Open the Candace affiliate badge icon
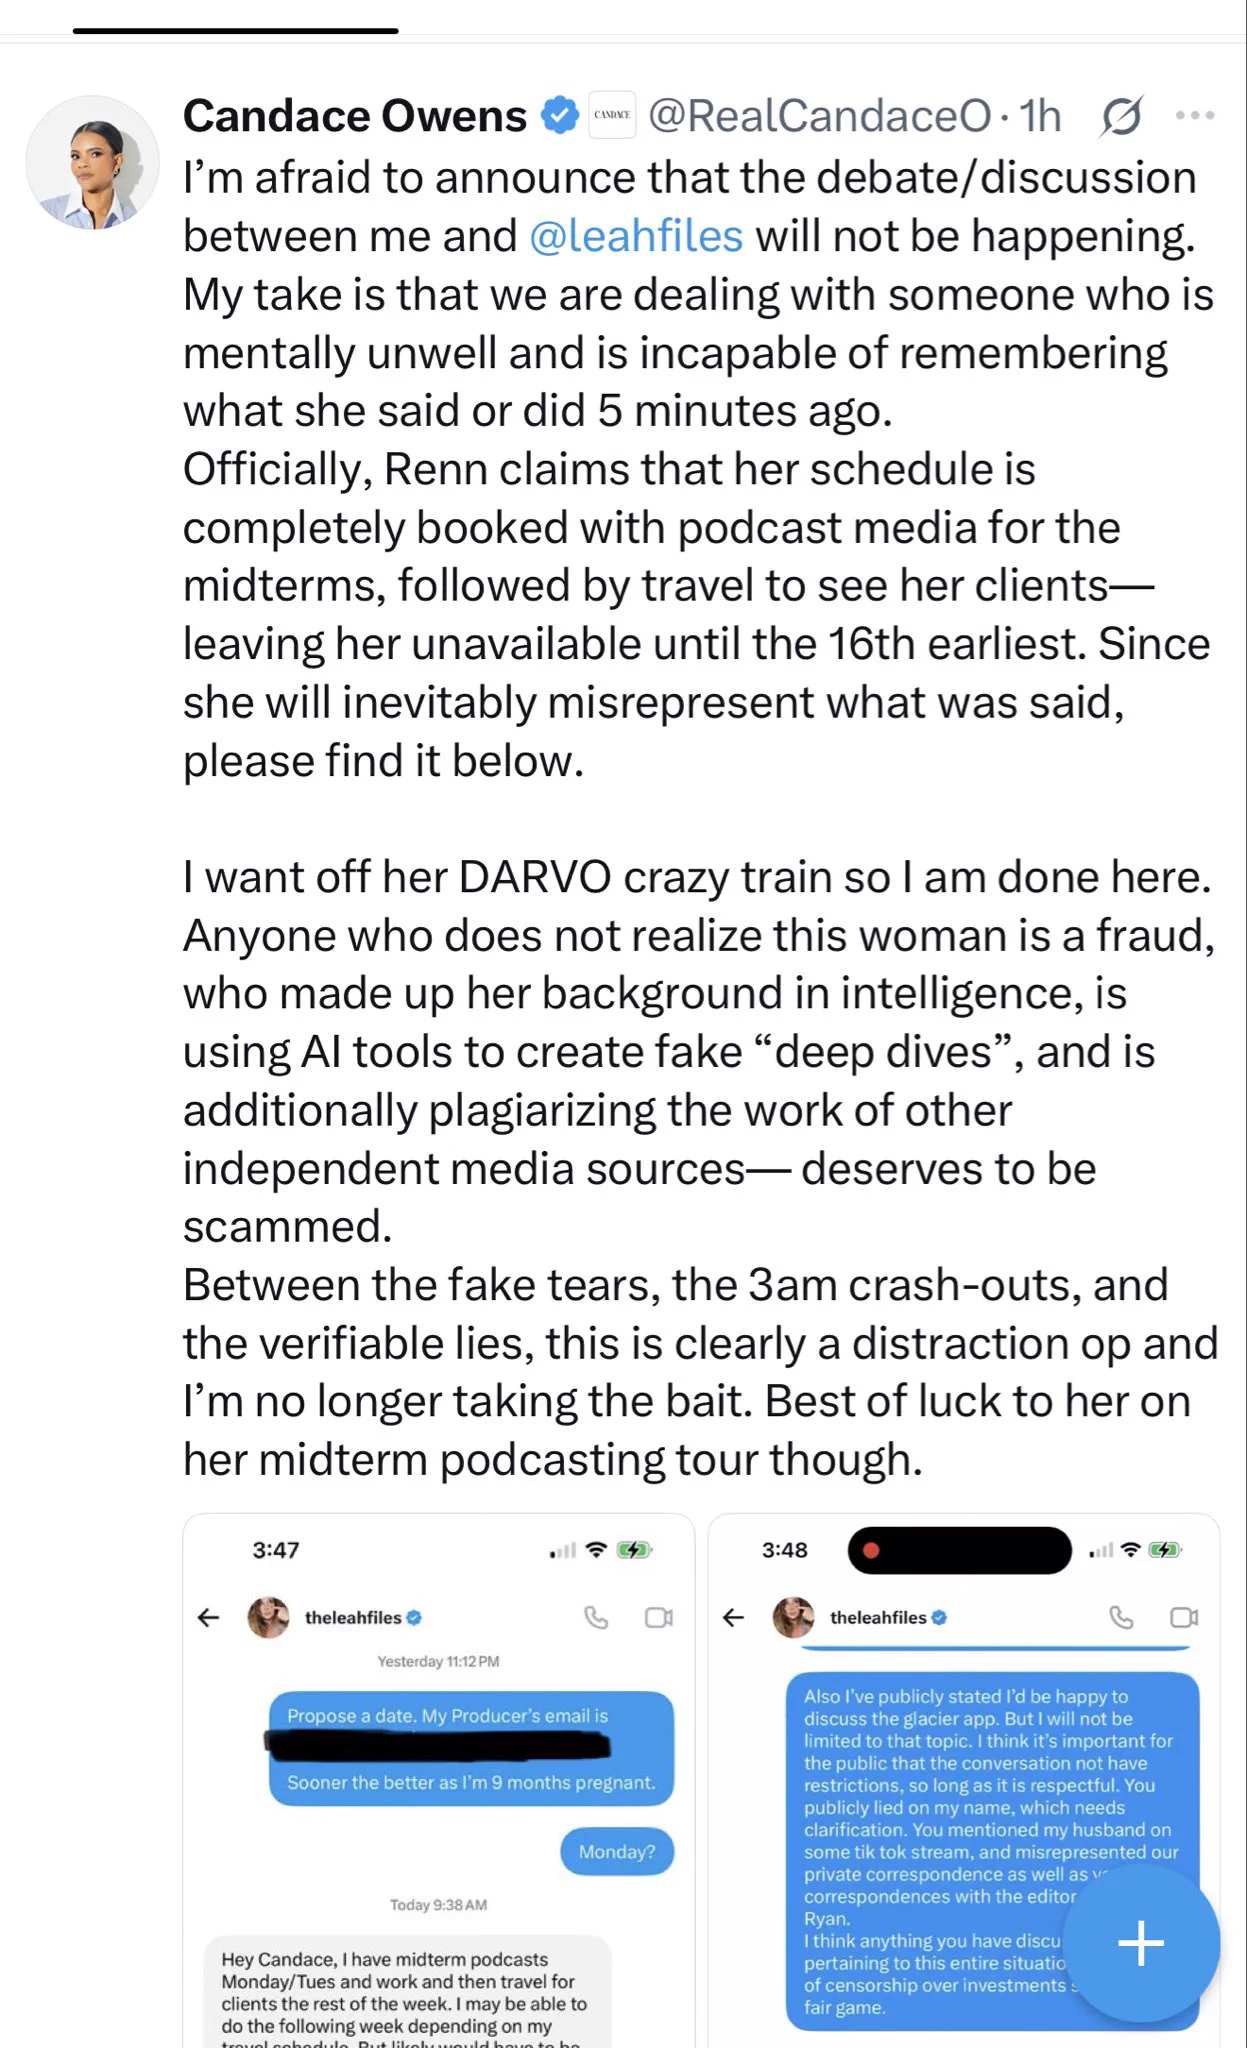This screenshot has width=1247, height=2048. [x=612, y=116]
